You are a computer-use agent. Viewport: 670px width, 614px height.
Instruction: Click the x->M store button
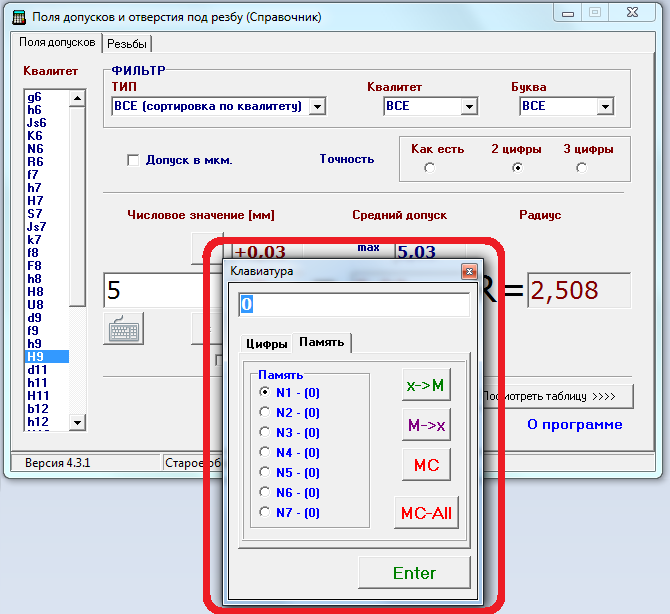(426, 385)
